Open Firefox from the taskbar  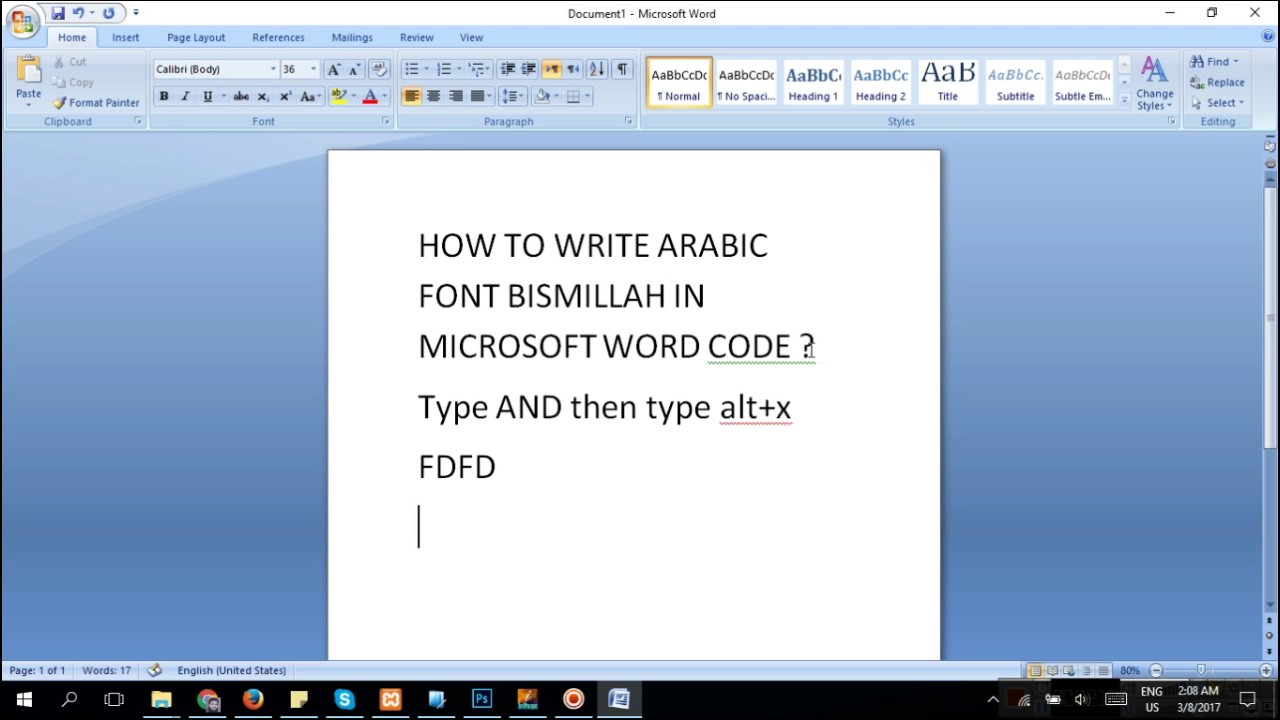pyautogui.click(x=253, y=699)
